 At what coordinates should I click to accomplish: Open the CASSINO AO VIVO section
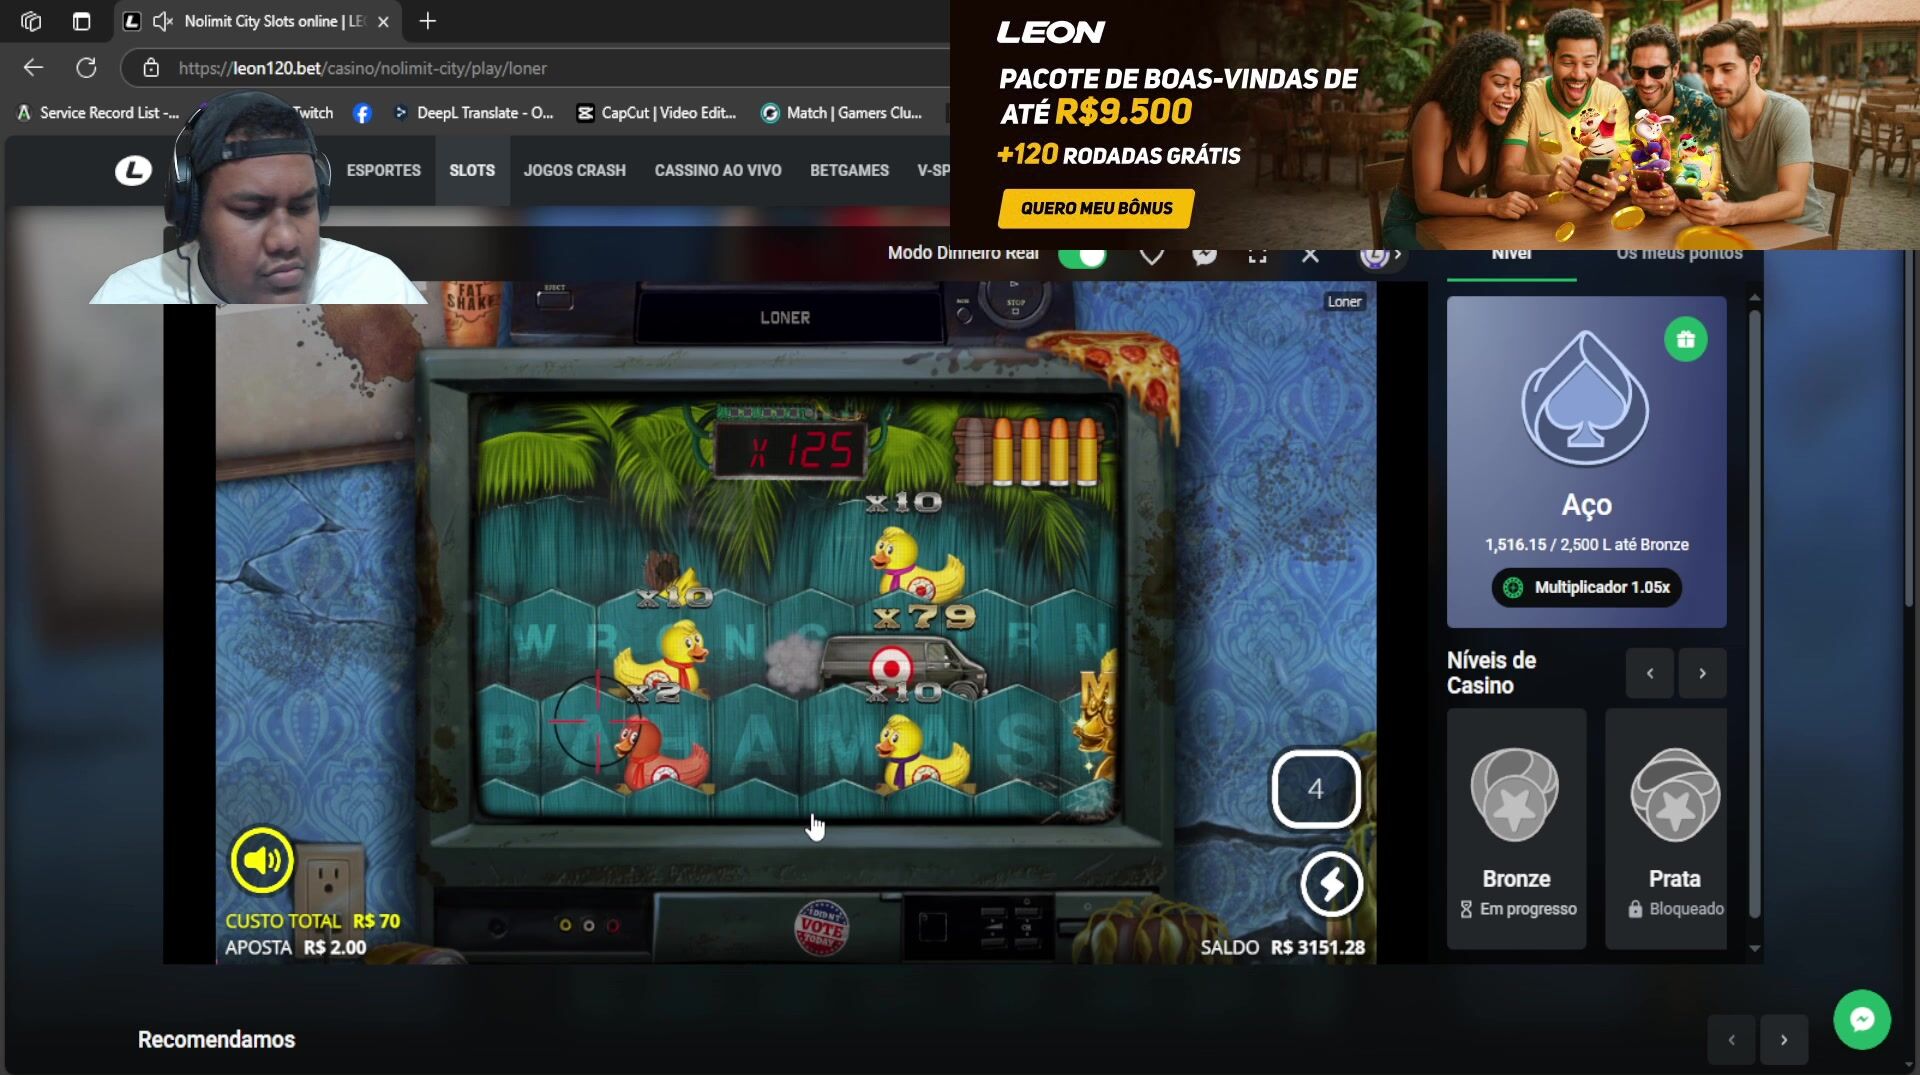click(x=718, y=170)
